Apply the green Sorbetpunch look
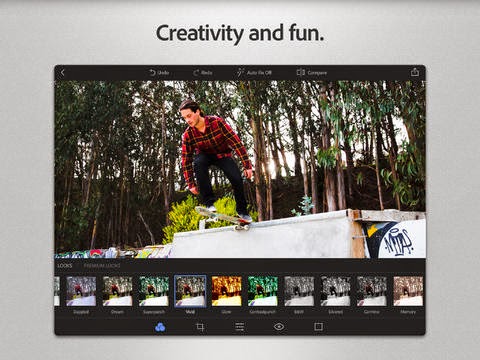 (x=263, y=291)
